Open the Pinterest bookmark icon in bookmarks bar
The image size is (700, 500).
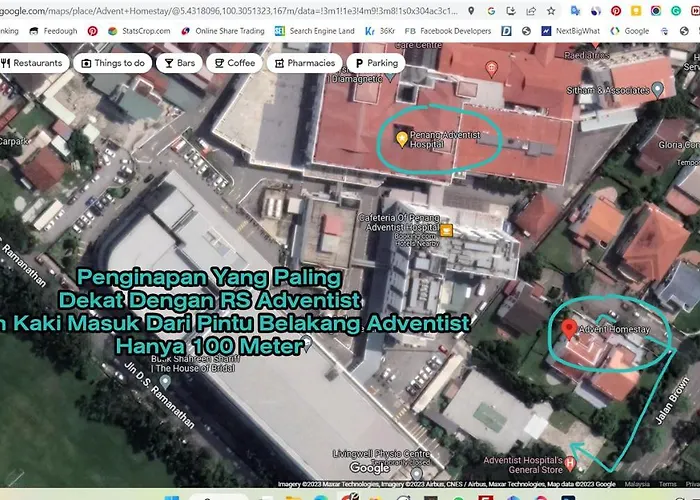[92, 31]
